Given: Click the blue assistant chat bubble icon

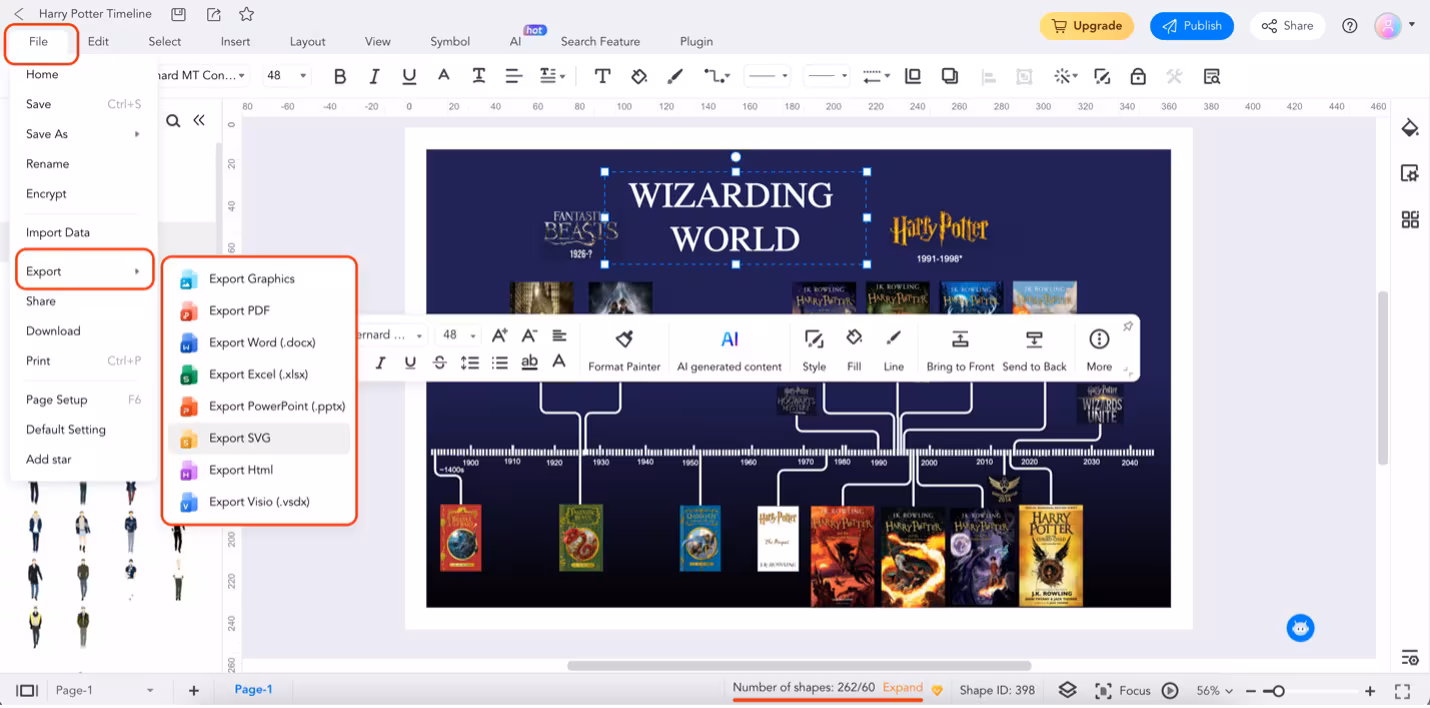Looking at the screenshot, I should pos(1300,628).
